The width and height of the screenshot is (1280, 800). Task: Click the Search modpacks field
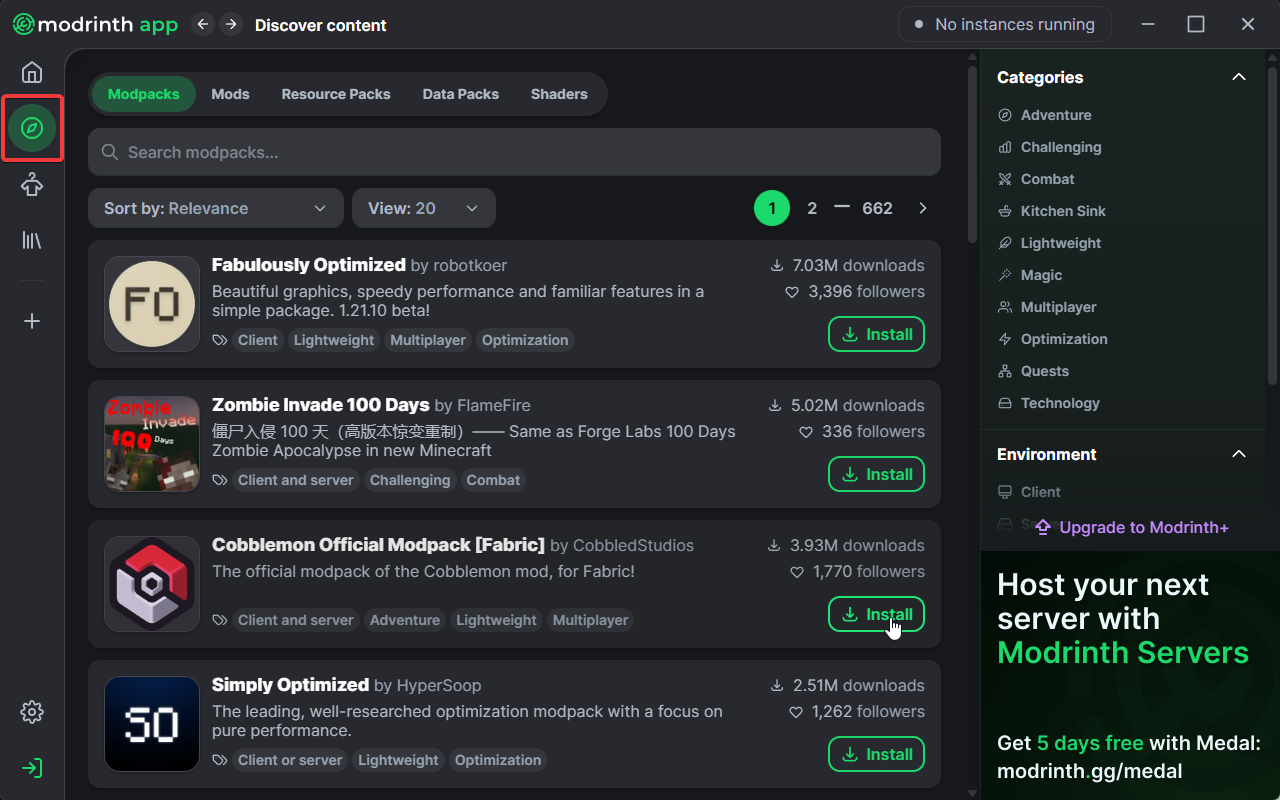514,152
